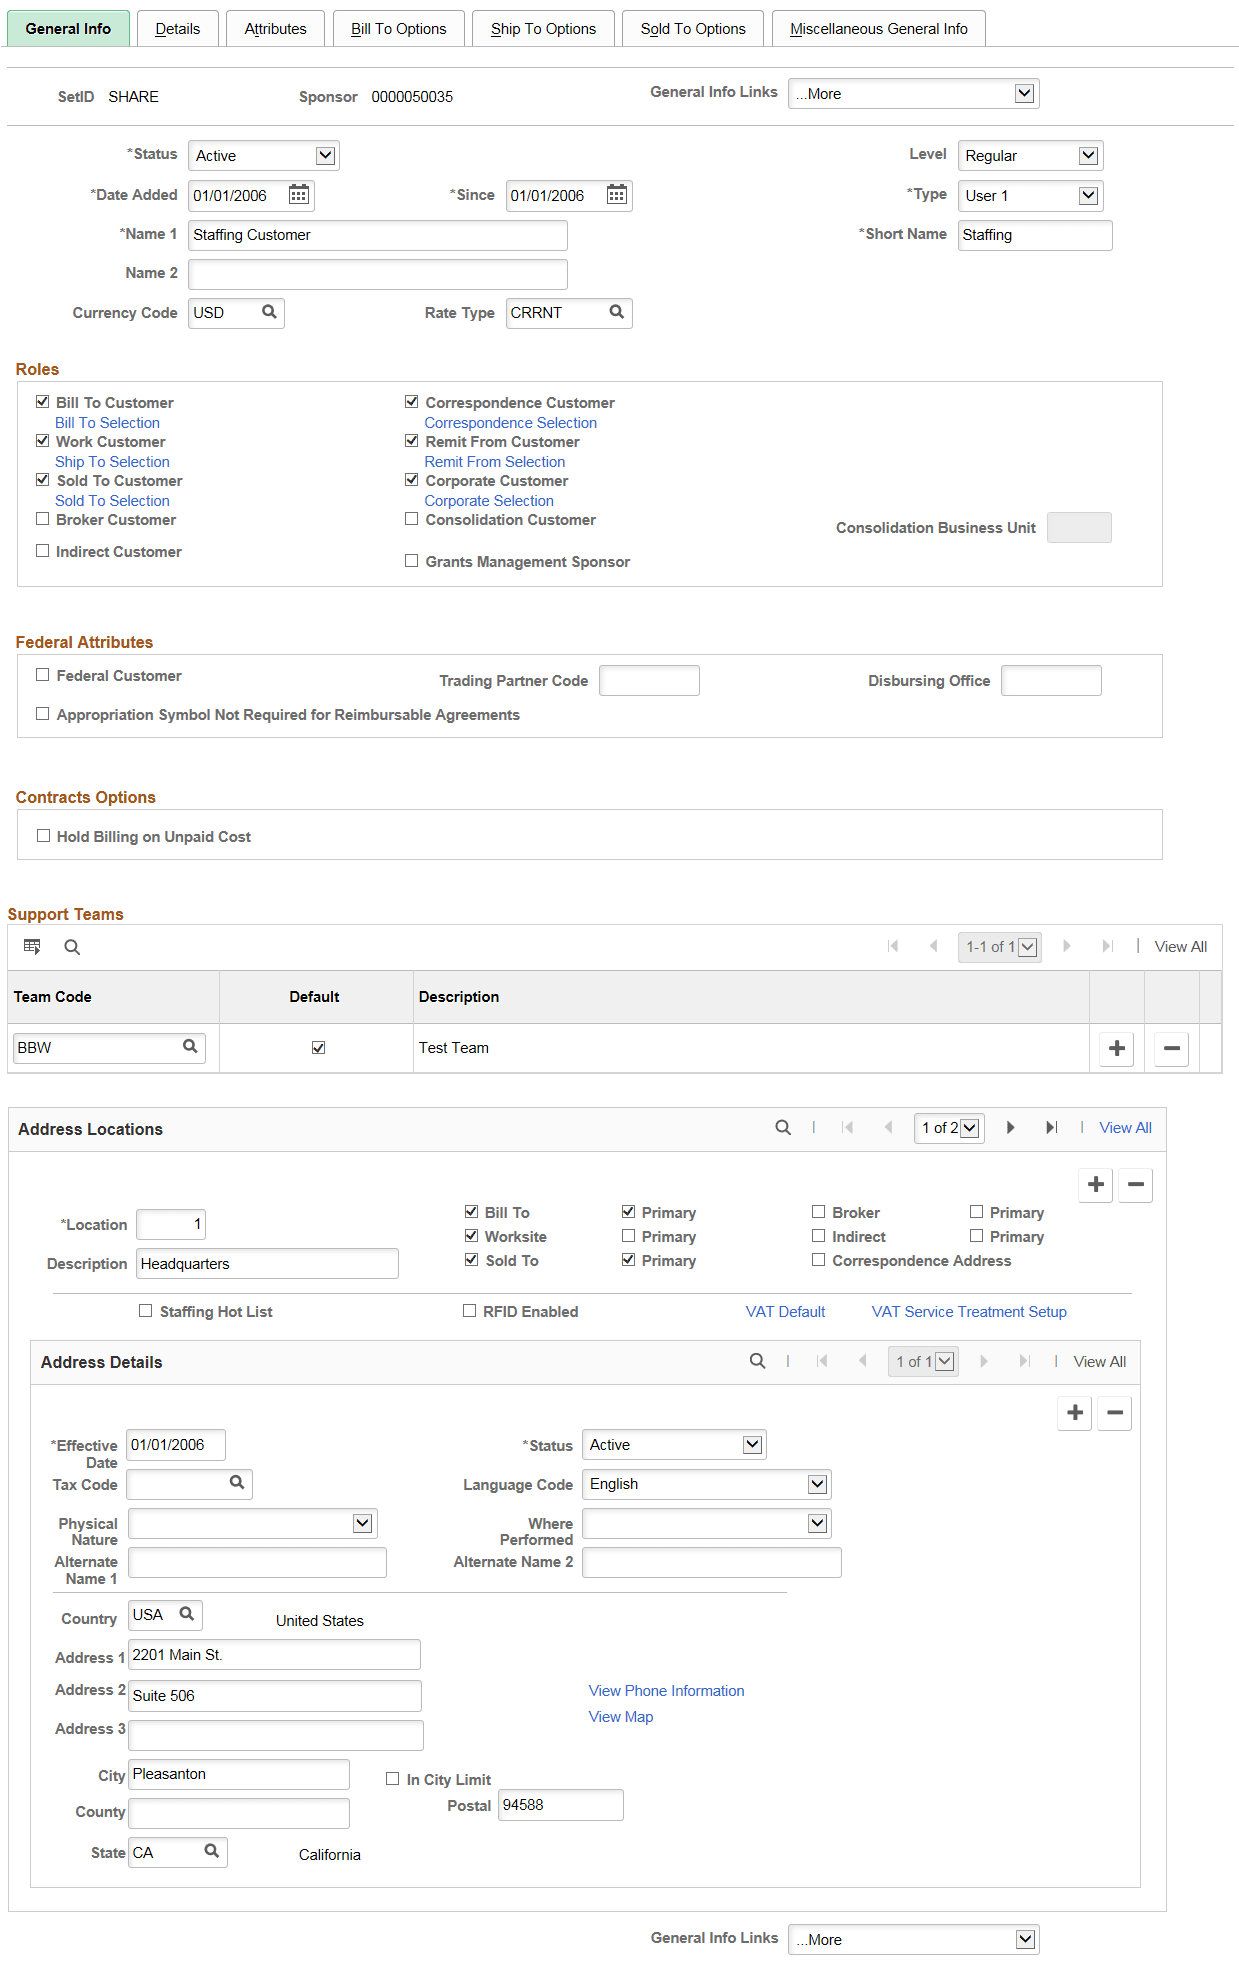The image size is (1239, 1963).
Task: Open the Physical Nature dropdown
Action: point(253,1524)
